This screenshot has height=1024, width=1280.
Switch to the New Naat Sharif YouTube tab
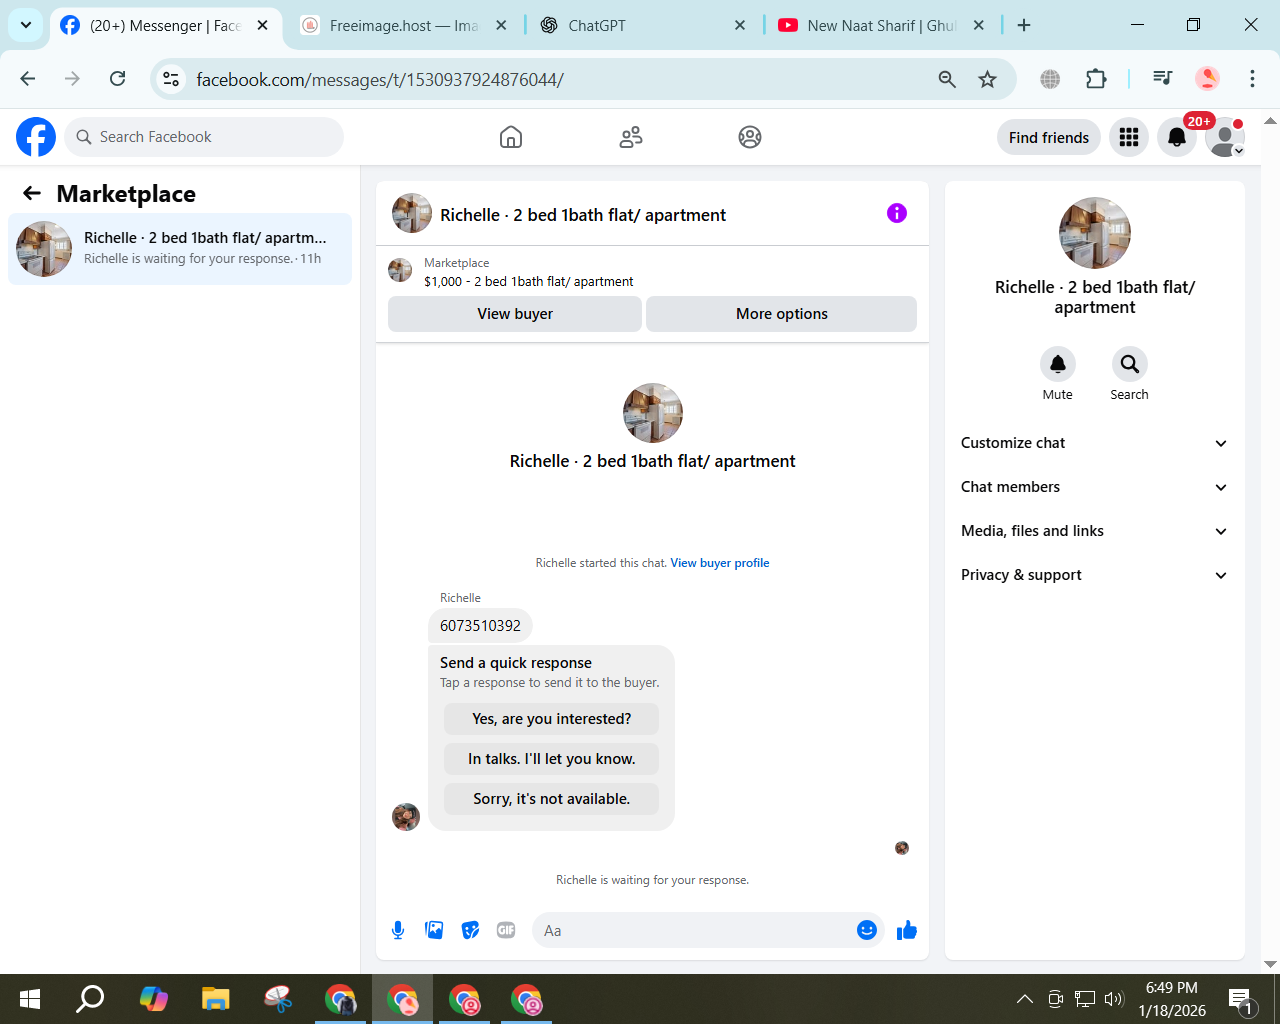tap(880, 26)
